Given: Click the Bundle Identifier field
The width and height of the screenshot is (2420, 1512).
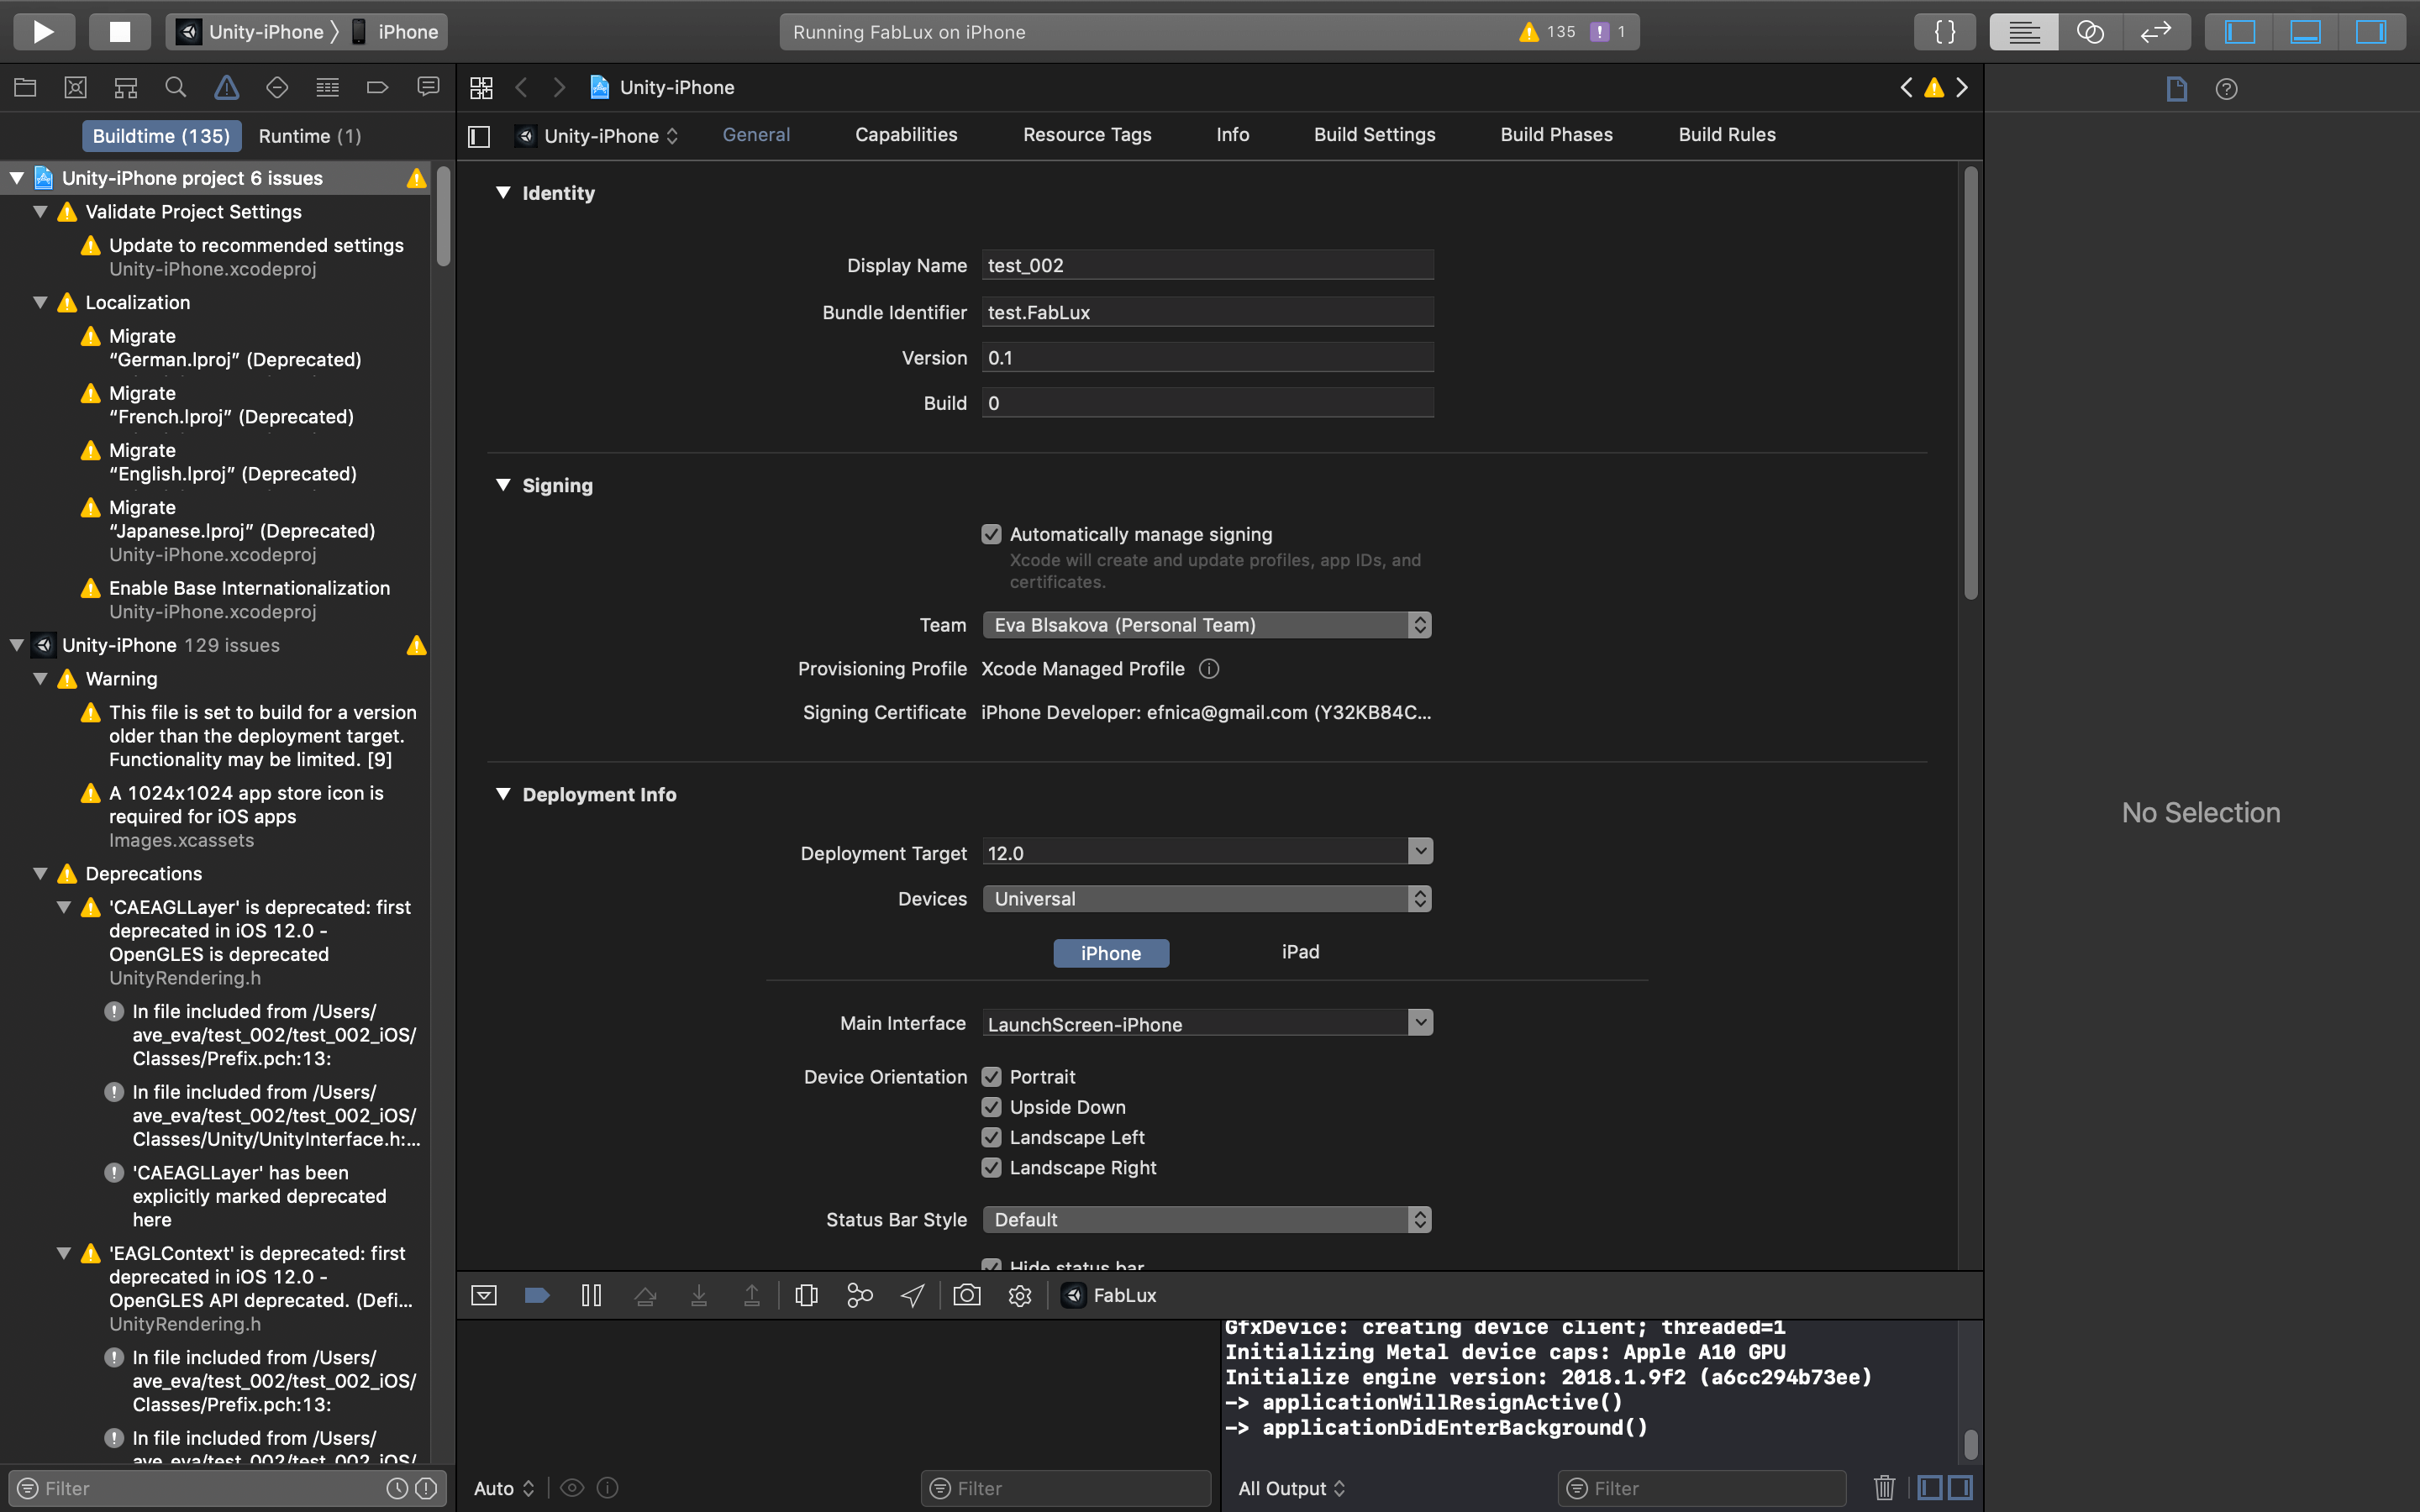Looking at the screenshot, I should (1206, 312).
